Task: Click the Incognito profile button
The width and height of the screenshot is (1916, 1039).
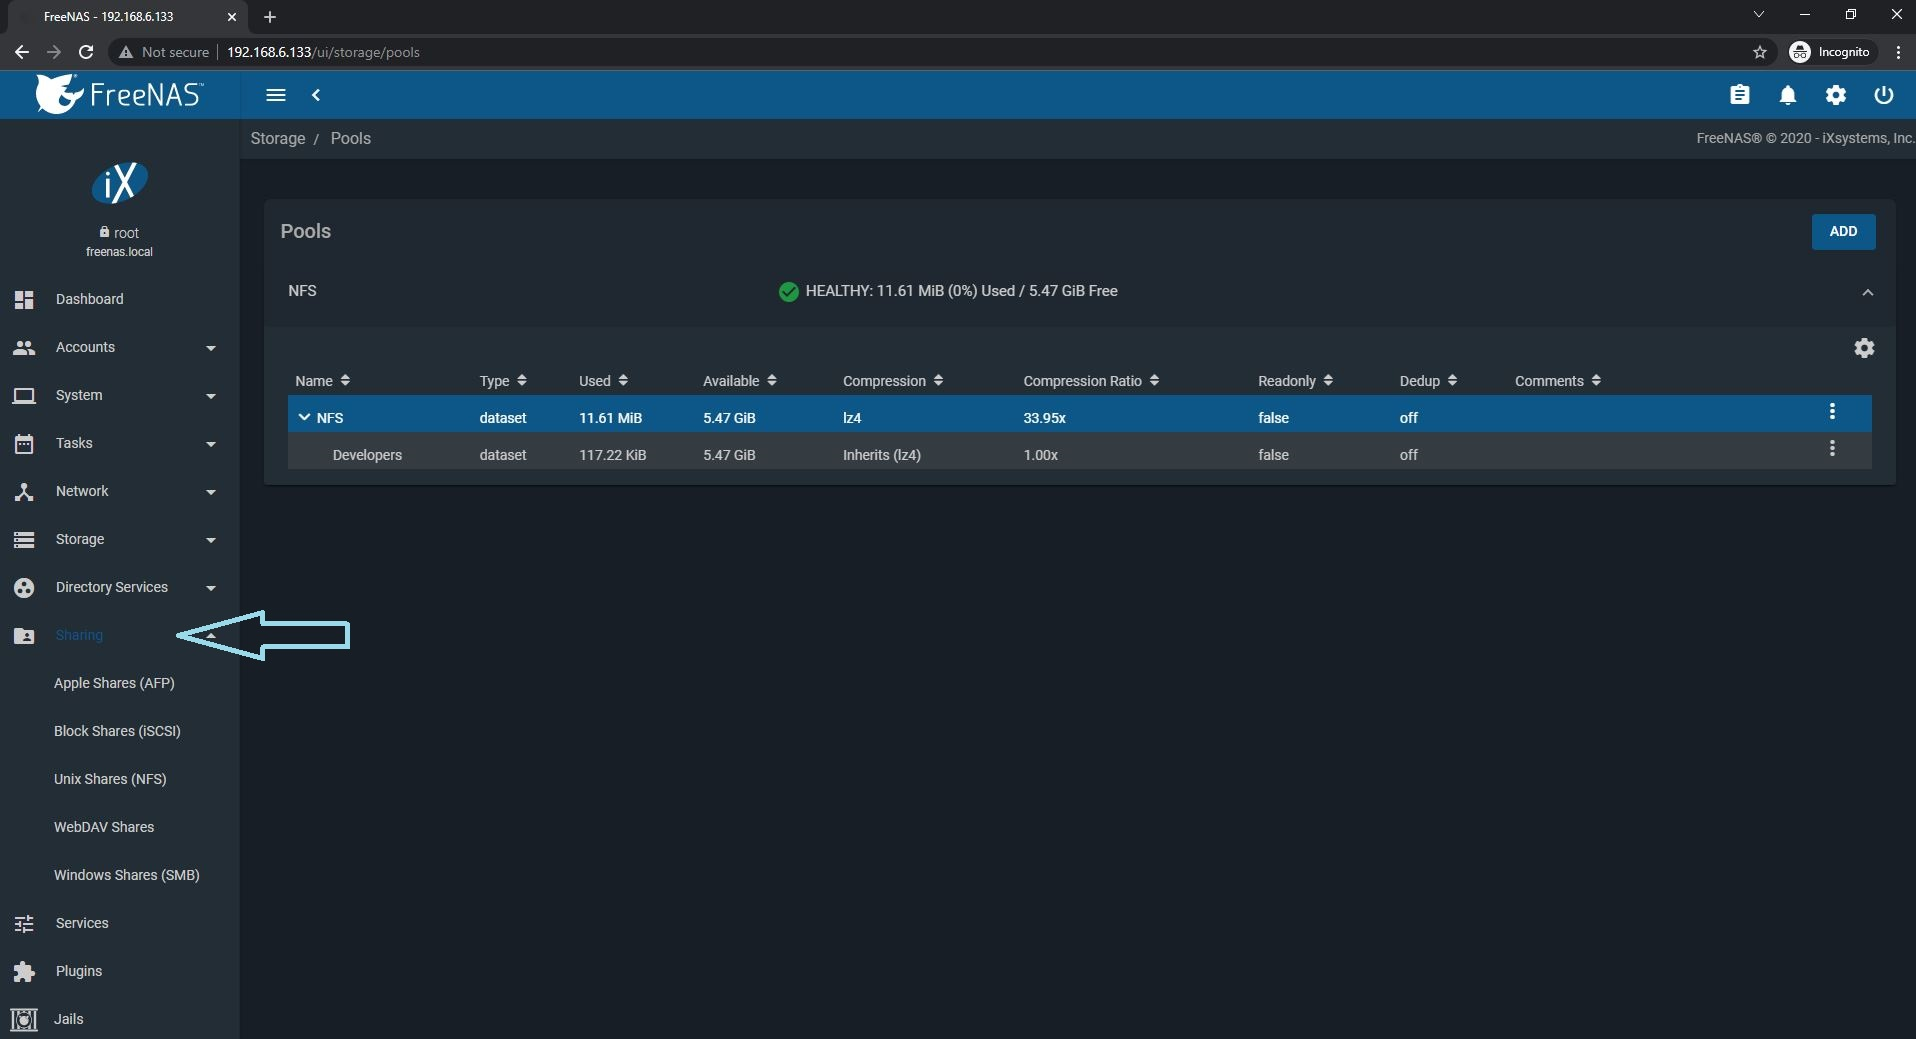Action: tap(1830, 52)
